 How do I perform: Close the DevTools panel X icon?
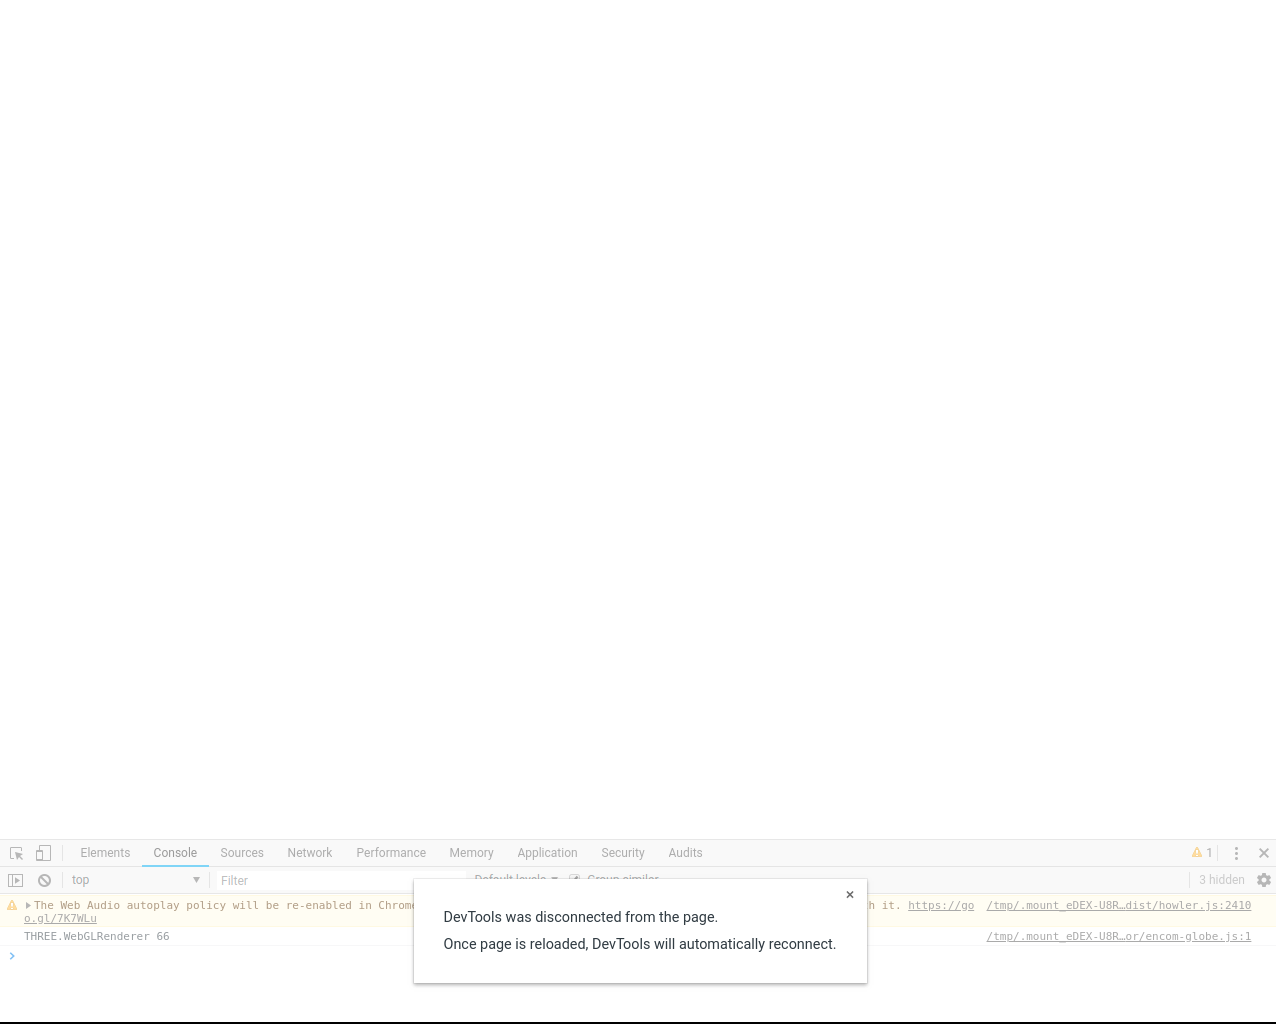[x=1264, y=853]
